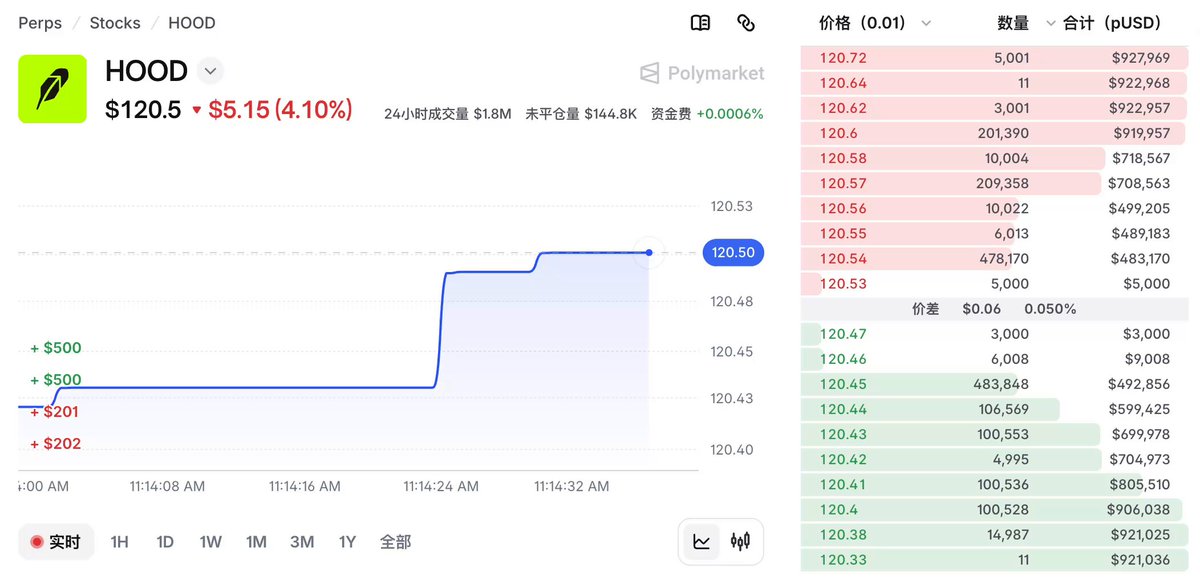
Task: Copy the page link with the chain icon
Action: (746, 22)
